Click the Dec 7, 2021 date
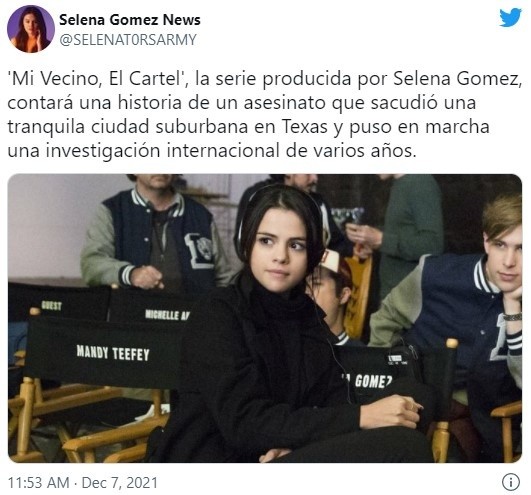This screenshot has height=495, width=531. click(120, 482)
